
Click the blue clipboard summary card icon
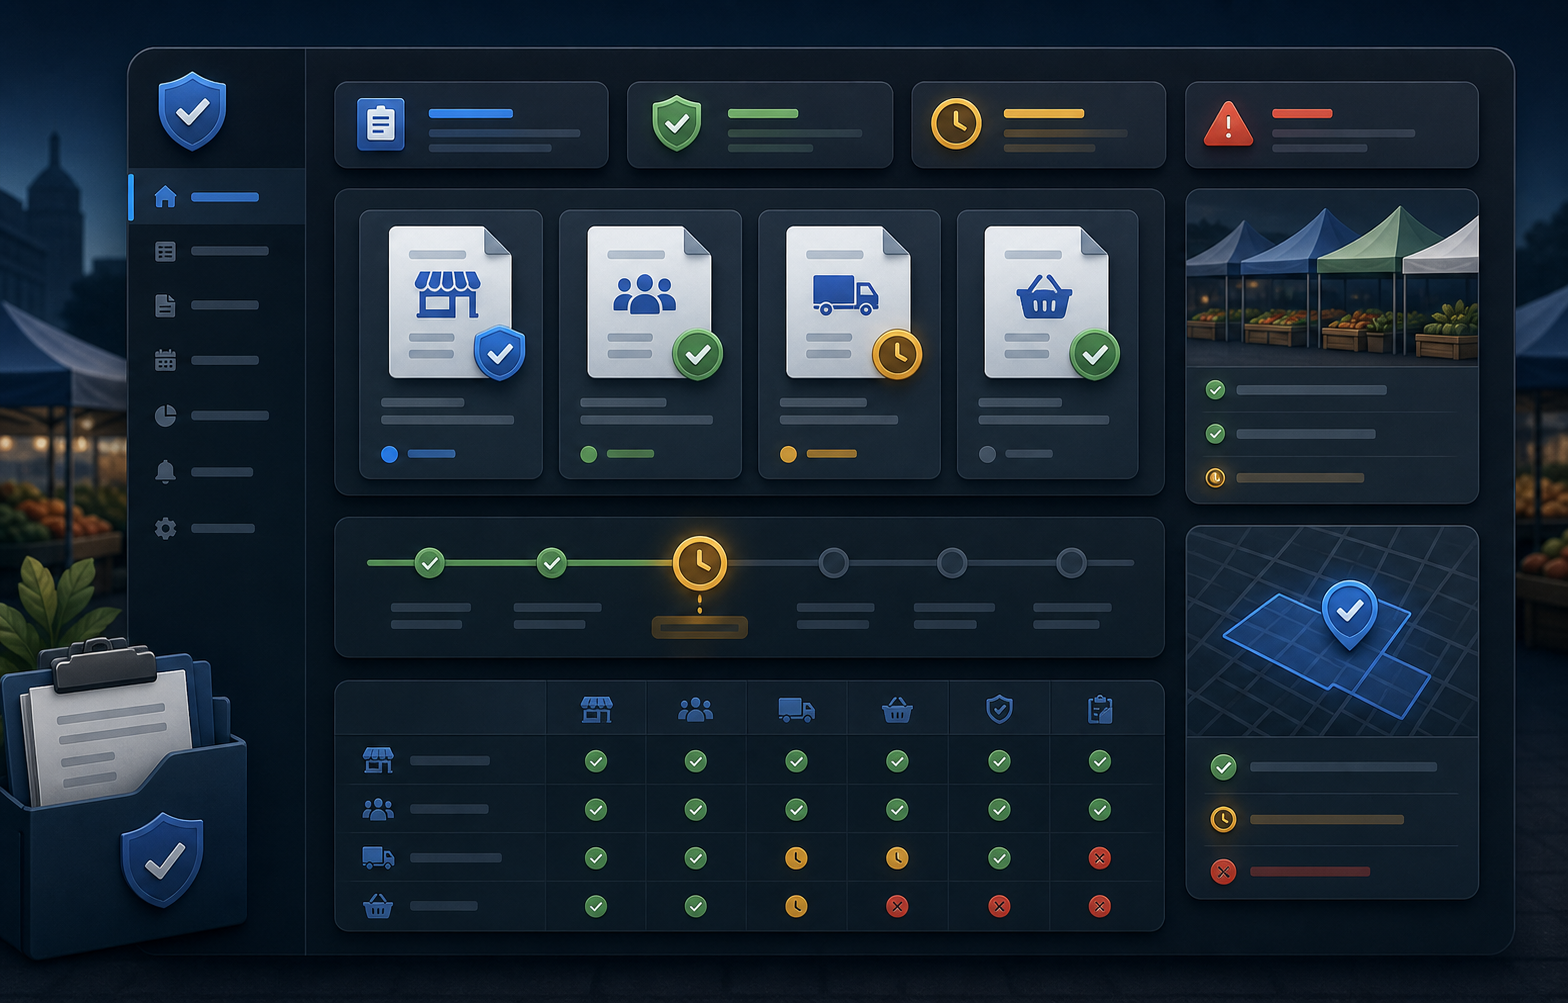coord(381,124)
